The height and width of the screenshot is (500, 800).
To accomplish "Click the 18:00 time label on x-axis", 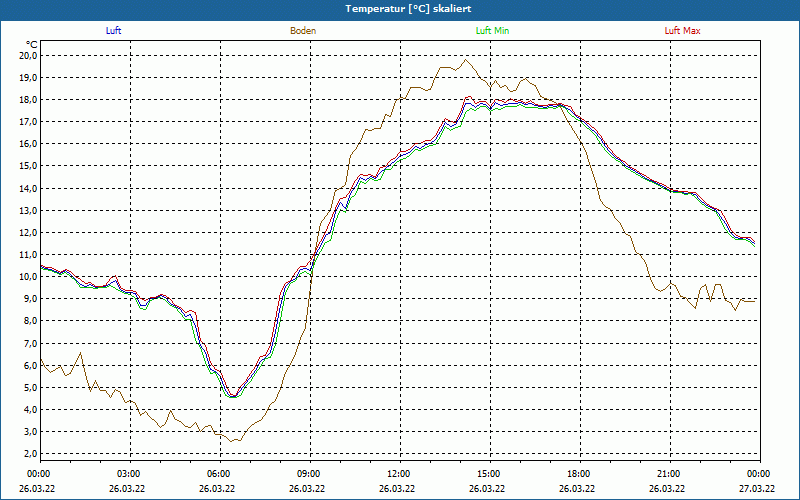I will [x=578, y=474].
